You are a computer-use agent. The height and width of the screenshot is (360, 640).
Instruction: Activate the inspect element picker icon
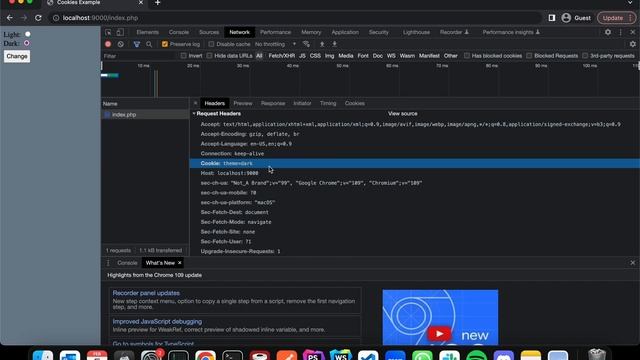pyautogui.click(x=108, y=32)
